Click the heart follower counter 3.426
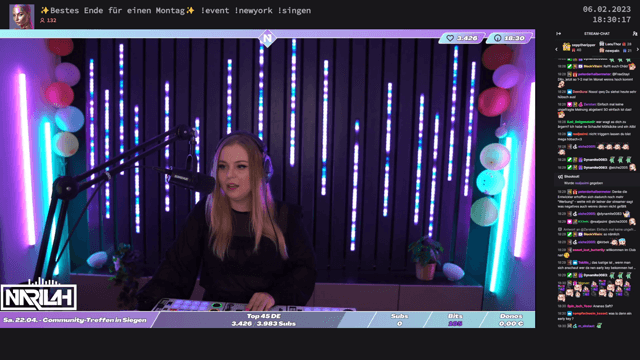640x360 pixels. (x=462, y=38)
